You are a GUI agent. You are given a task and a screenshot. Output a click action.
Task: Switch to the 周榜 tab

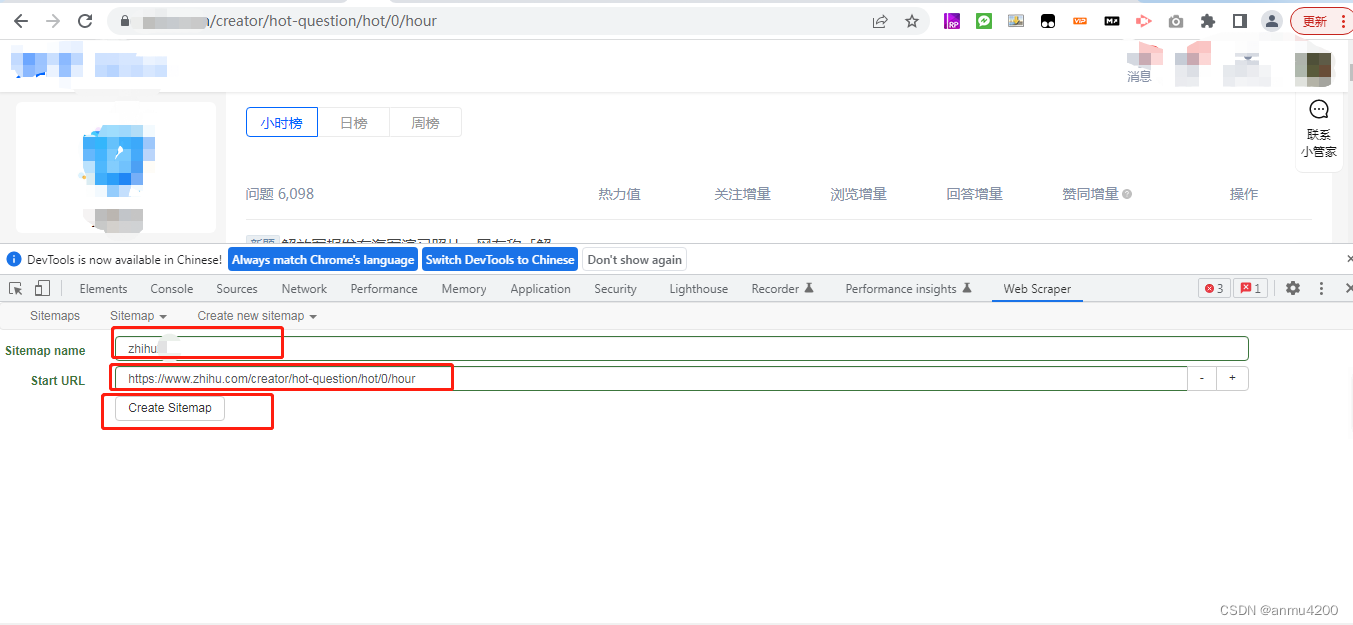click(425, 123)
